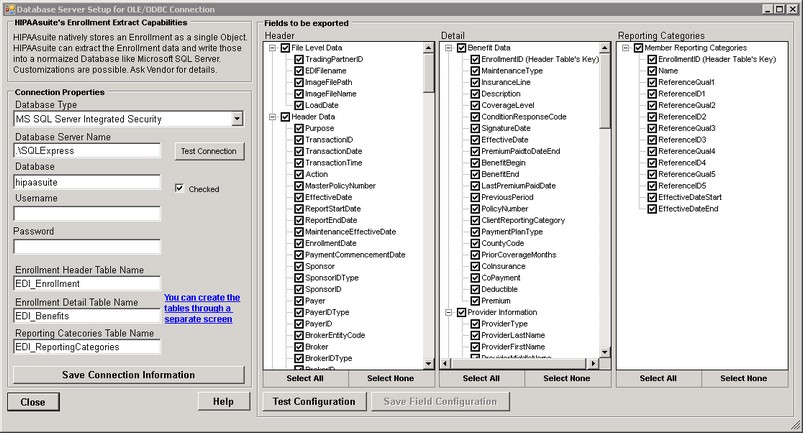The width and height of the screenshot is (803, 433).
Task: Uncheck the MasterPolicyNumber field
Action: (x=299, y=186)
